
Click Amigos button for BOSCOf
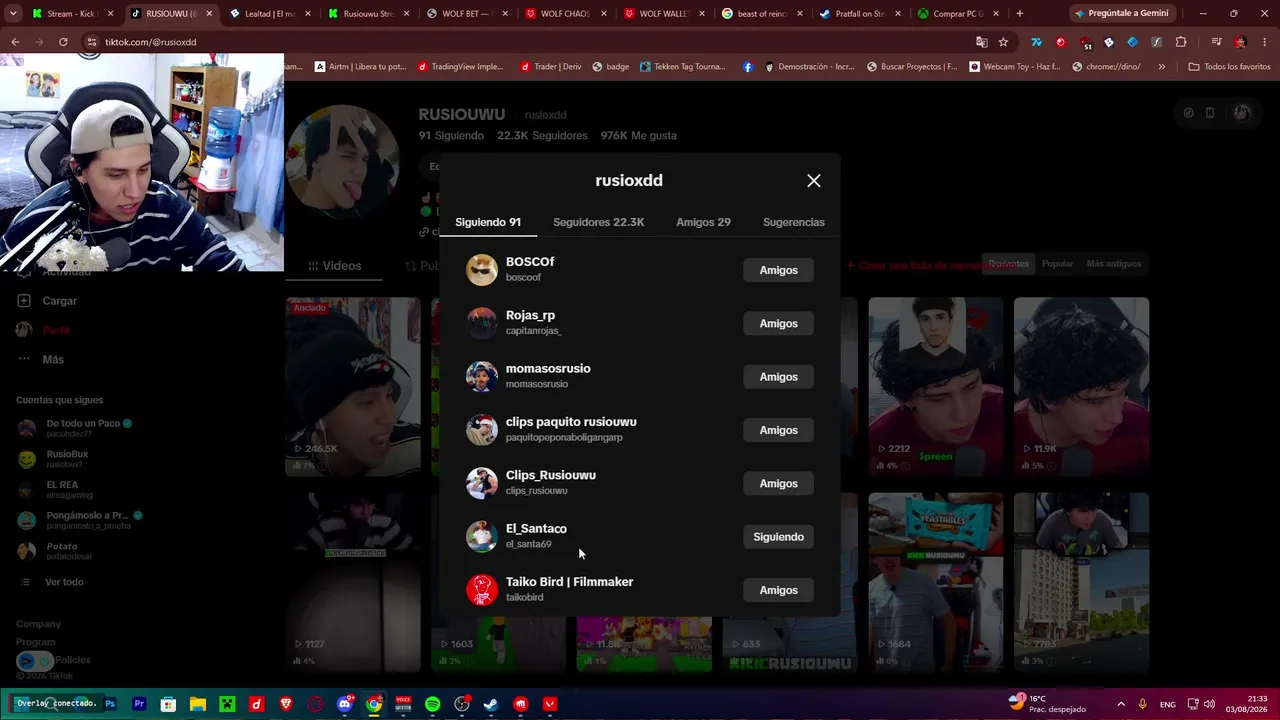[778, 270]
